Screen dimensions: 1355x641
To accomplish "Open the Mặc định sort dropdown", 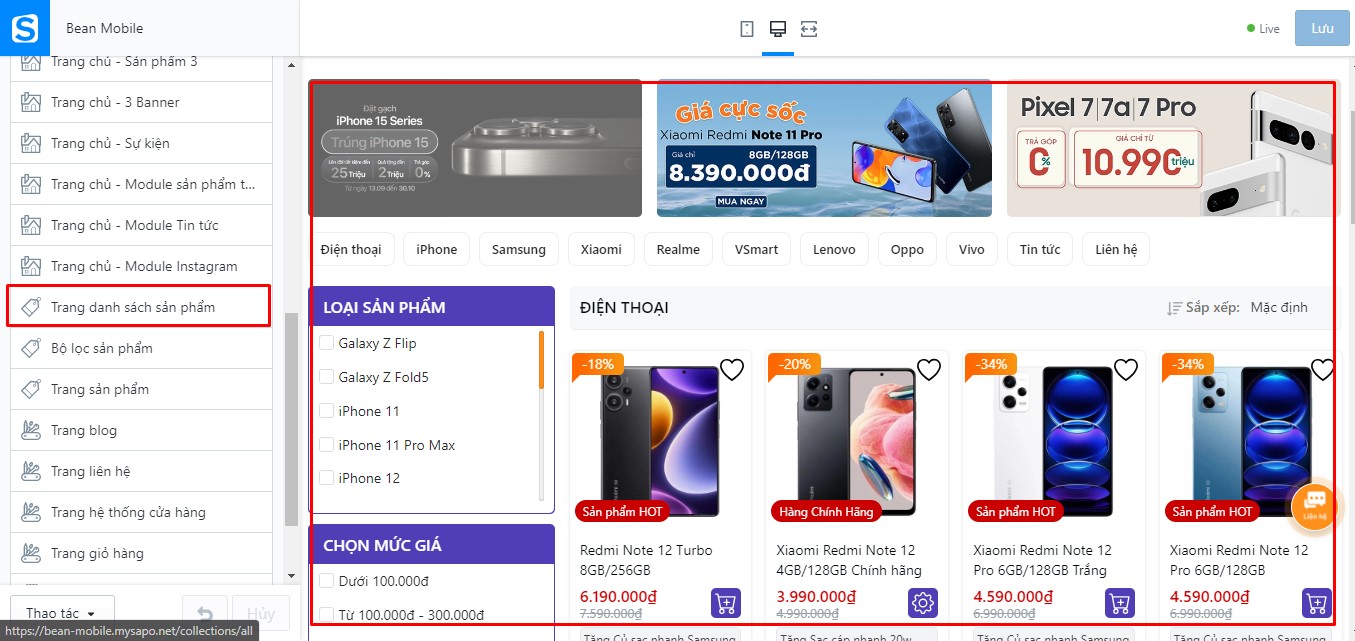I will [1279, 307].
